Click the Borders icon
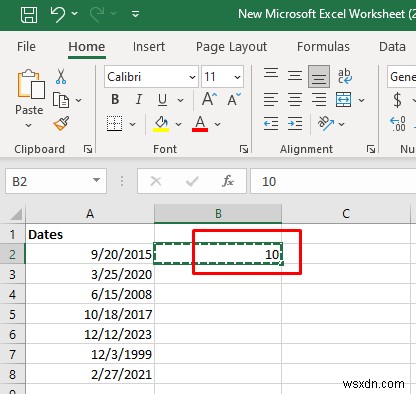Screen dimensions: 416x394 click(x=114, y=124)
